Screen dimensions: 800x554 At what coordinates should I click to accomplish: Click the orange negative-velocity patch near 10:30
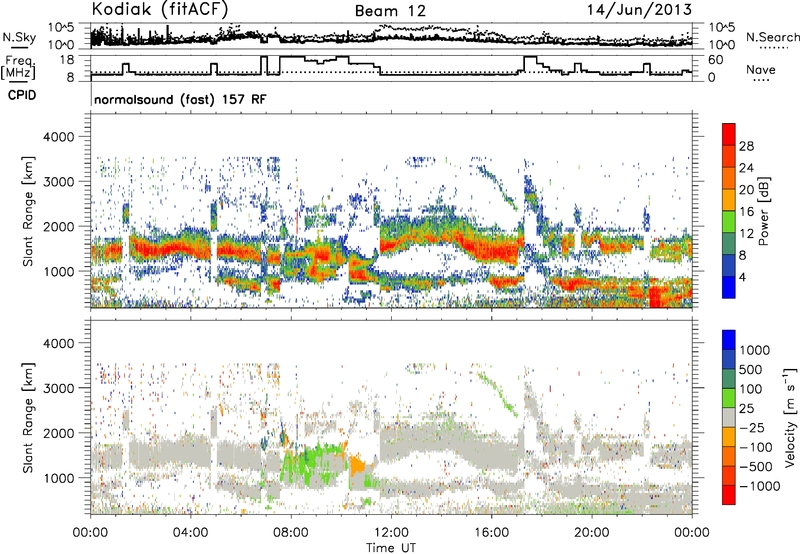(x=357, y=465)
